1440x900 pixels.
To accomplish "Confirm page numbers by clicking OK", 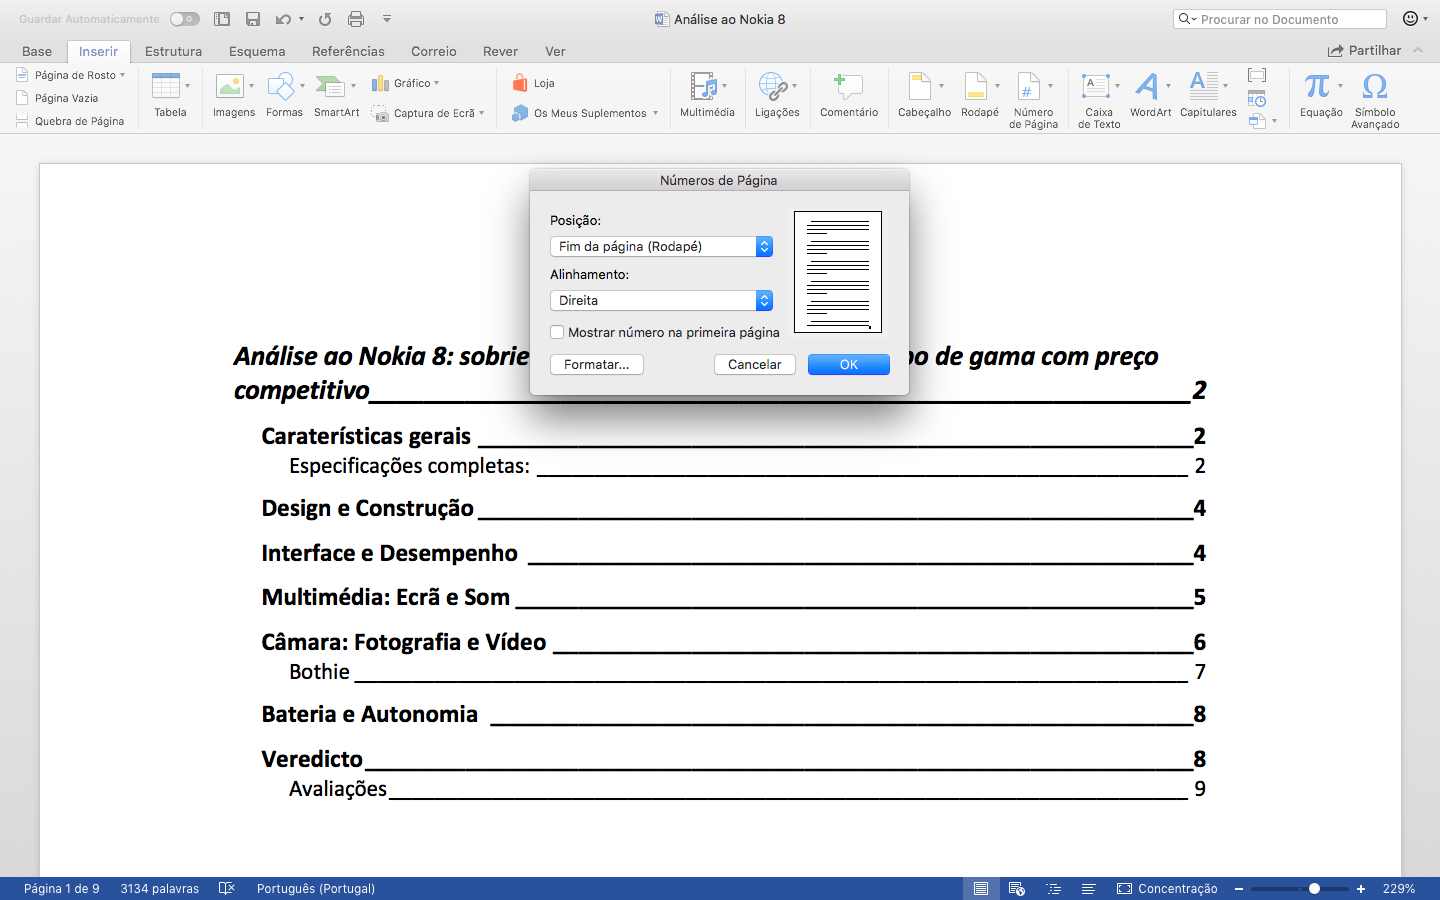I will pos(848,364).
